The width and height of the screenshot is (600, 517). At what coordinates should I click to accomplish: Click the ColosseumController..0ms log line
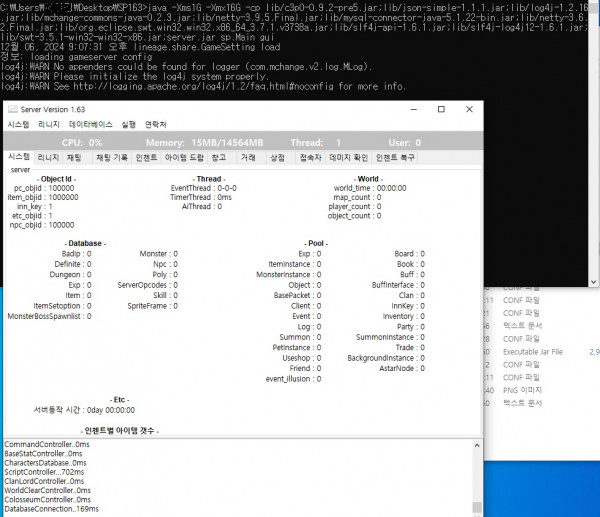tap(47, 500)
